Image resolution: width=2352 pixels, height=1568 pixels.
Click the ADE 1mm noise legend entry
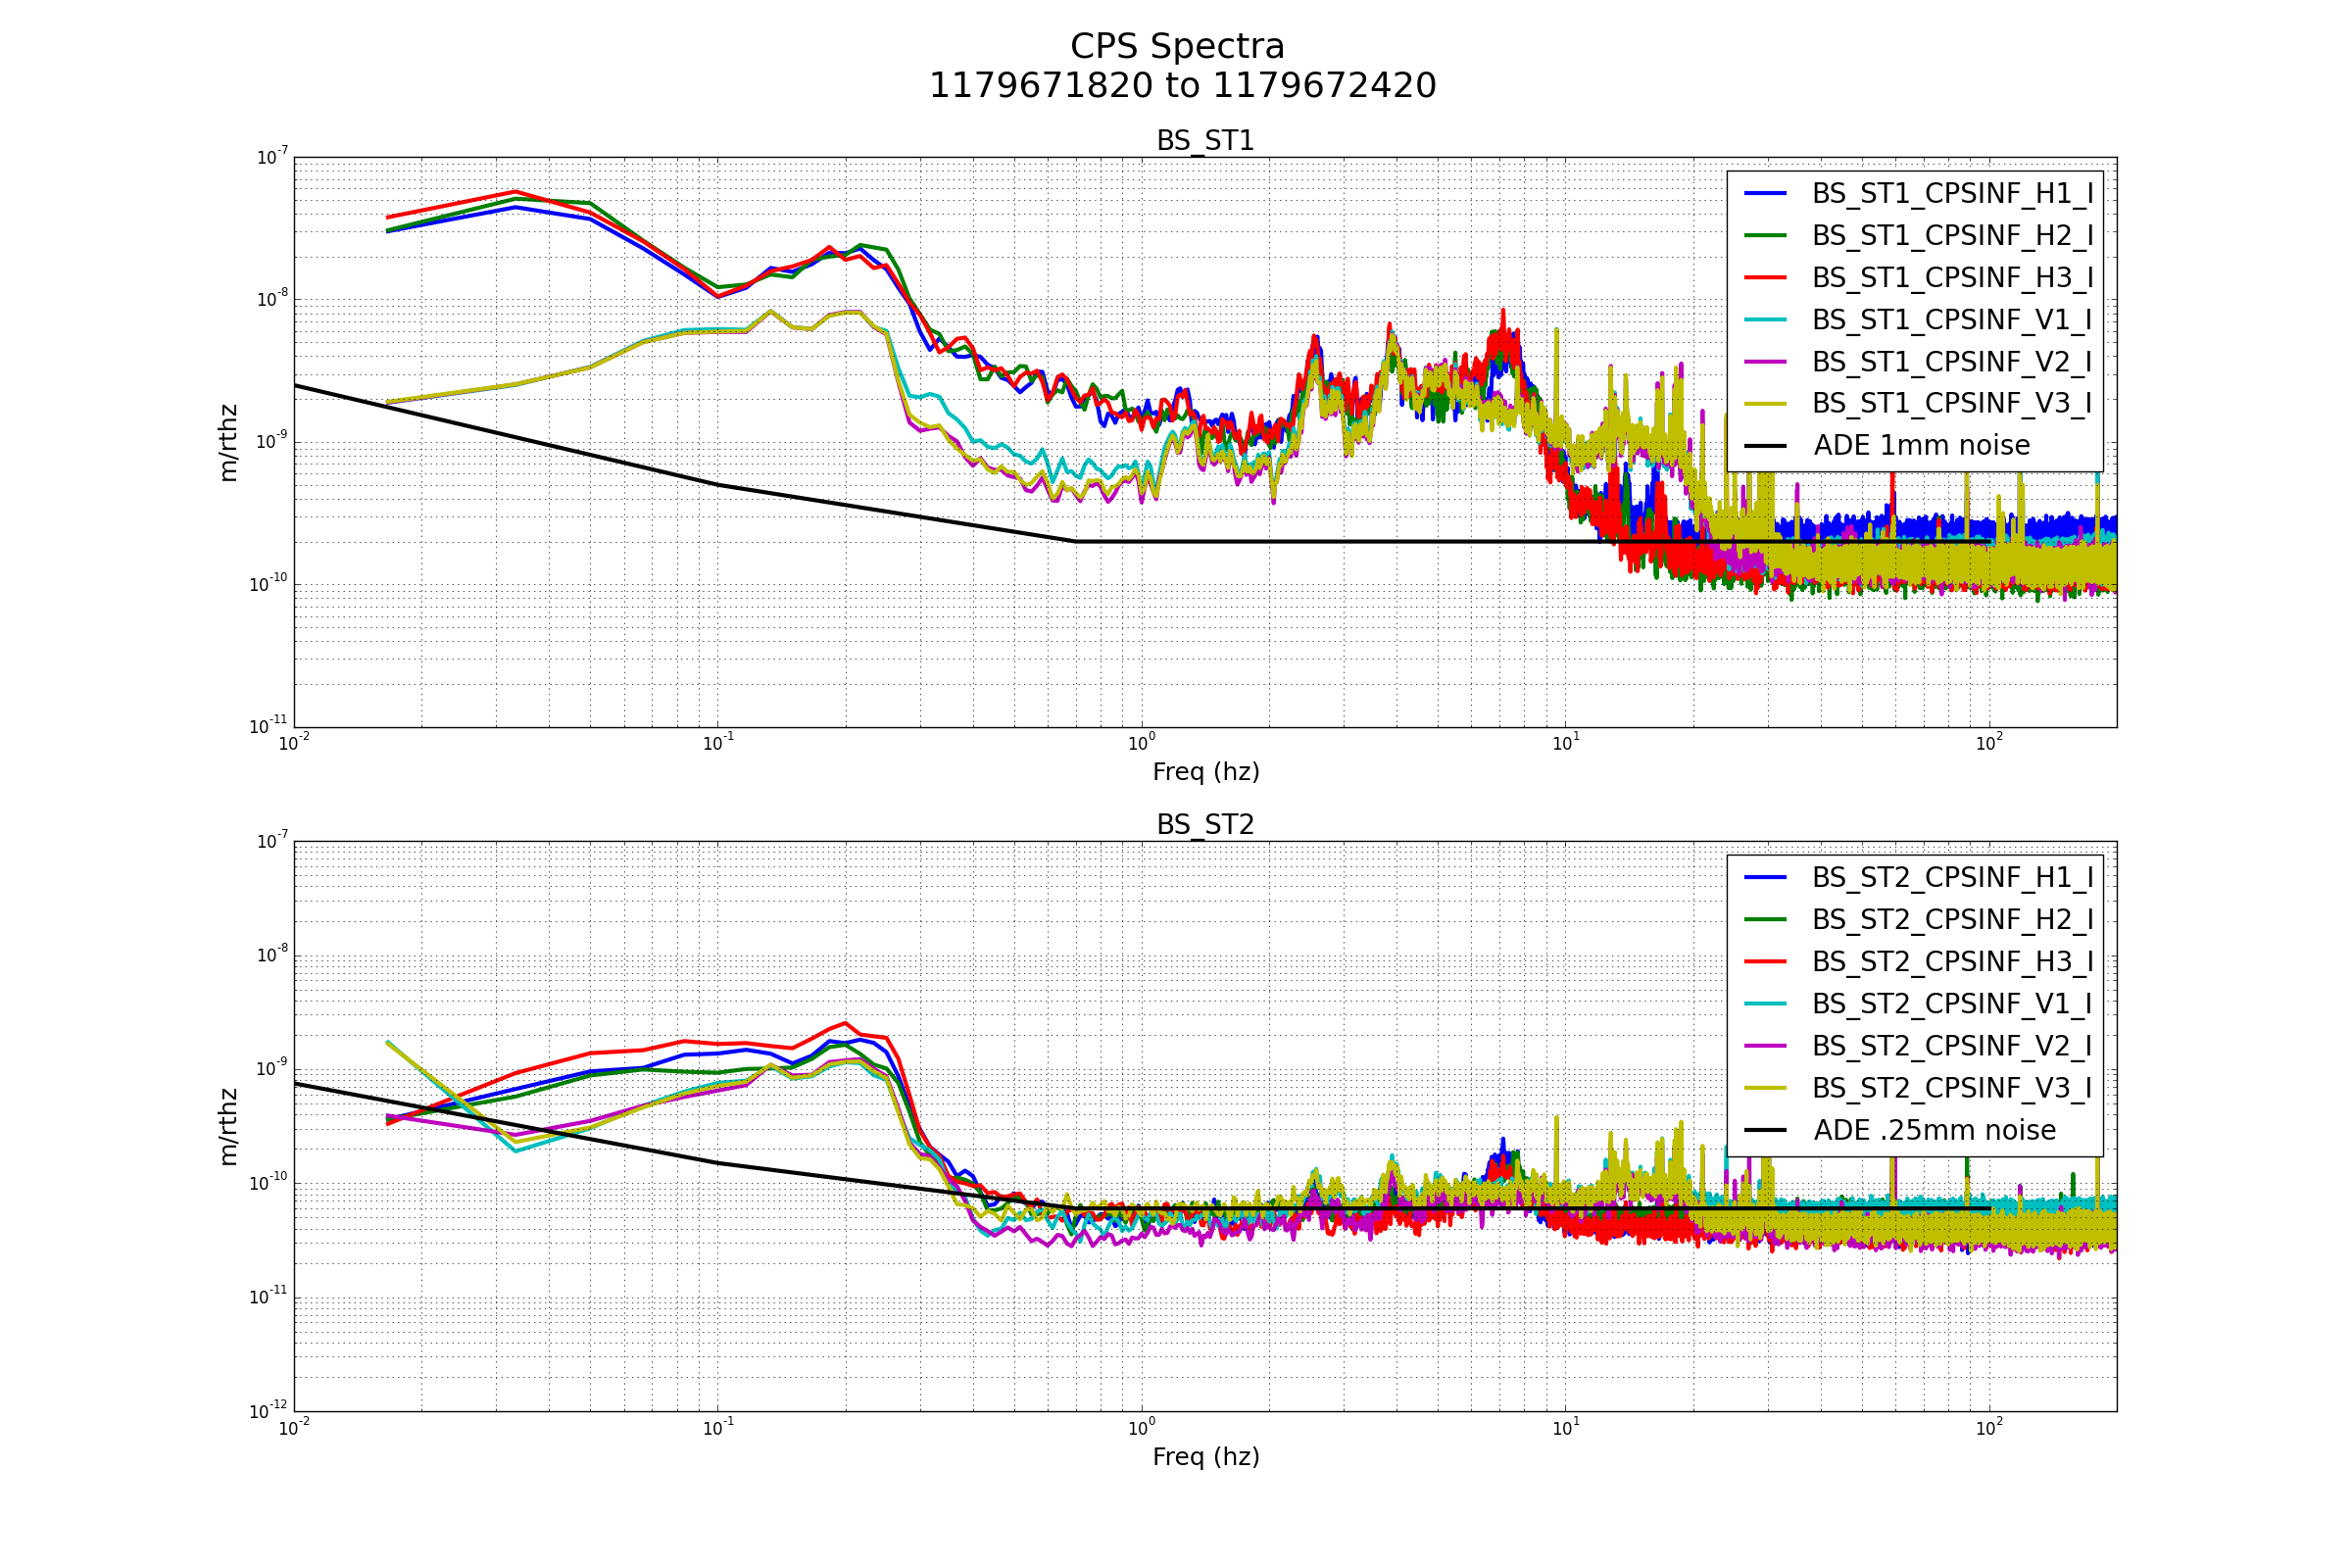pos(1921,446)
